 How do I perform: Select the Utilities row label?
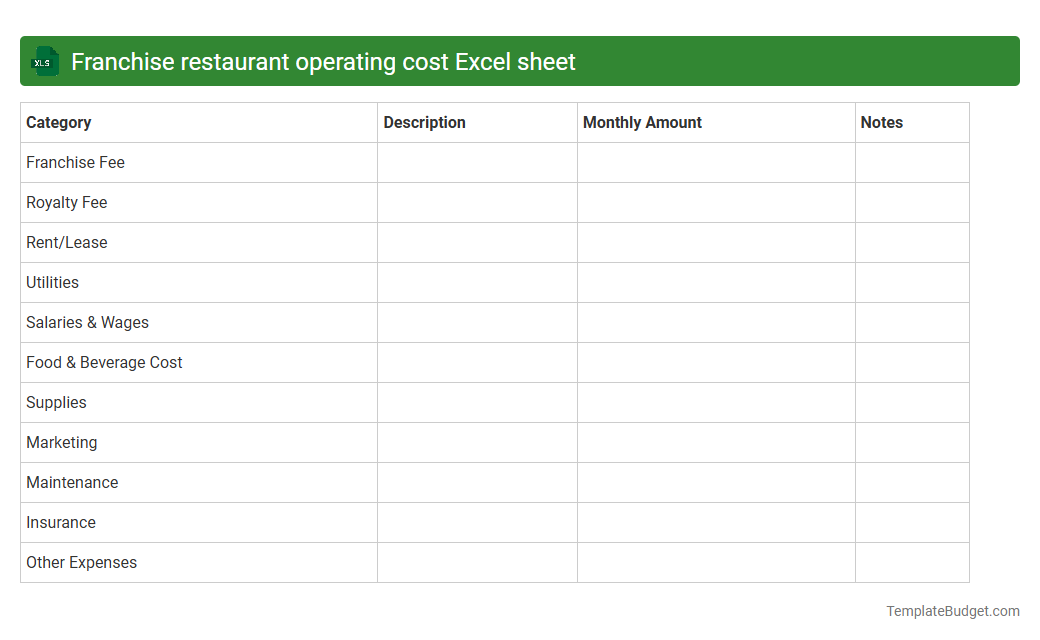[x=52, y=282]
